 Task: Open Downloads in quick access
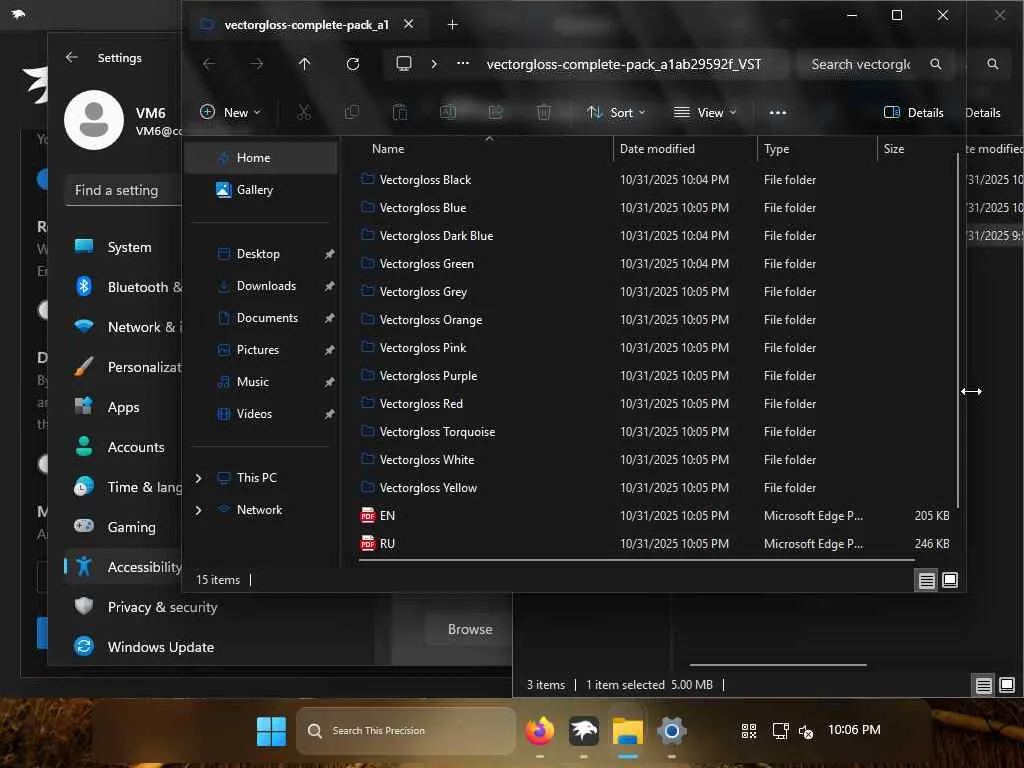click(x=266, y=286)
